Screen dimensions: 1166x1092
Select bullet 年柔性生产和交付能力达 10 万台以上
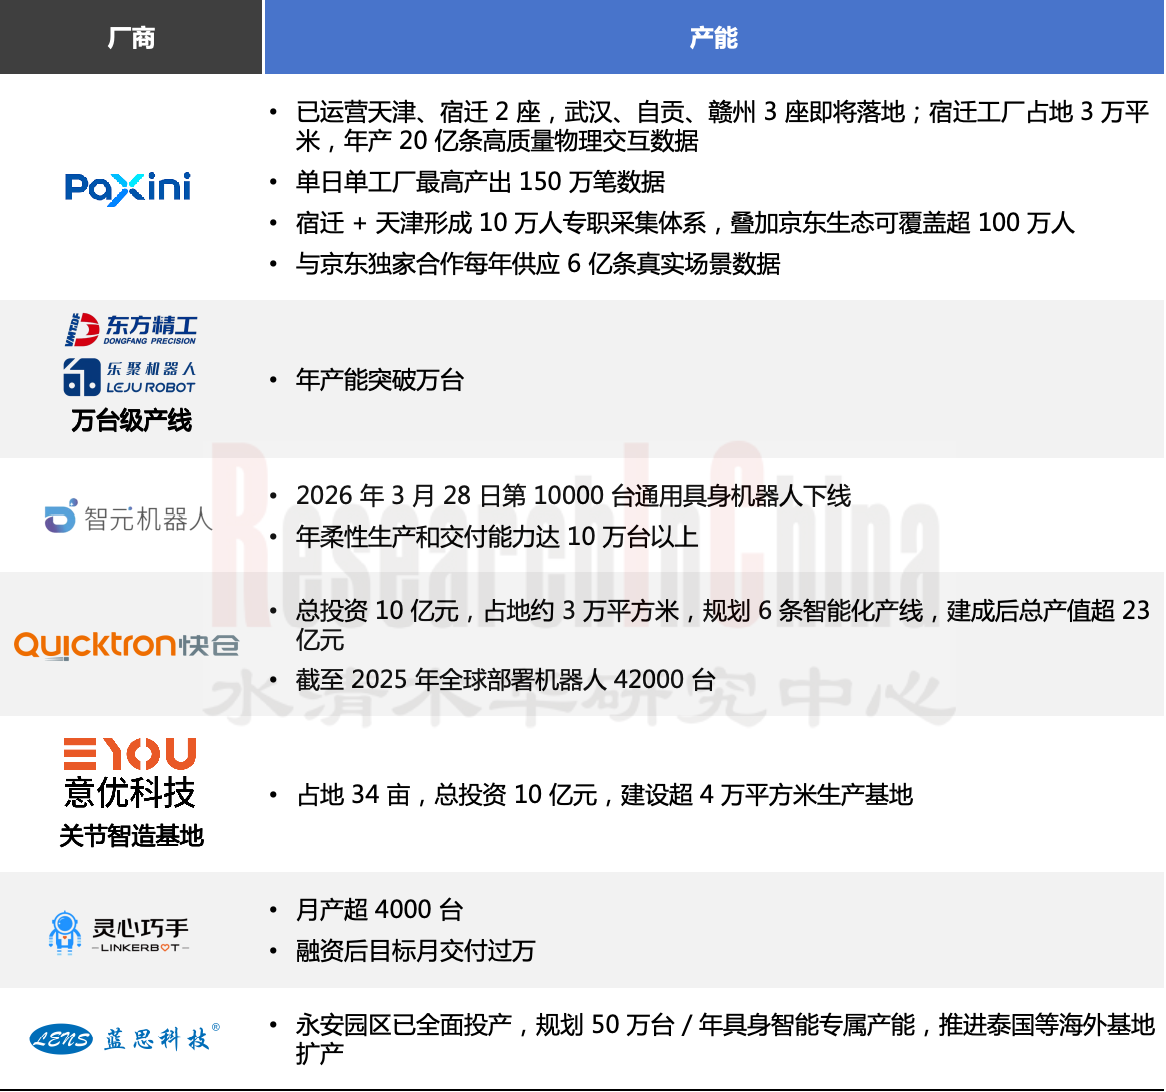pyautogui.click(x=497, y=536)
